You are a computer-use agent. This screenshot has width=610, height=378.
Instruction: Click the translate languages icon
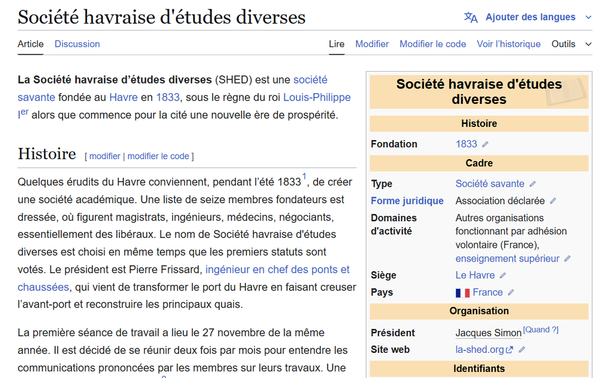[471, 18]
